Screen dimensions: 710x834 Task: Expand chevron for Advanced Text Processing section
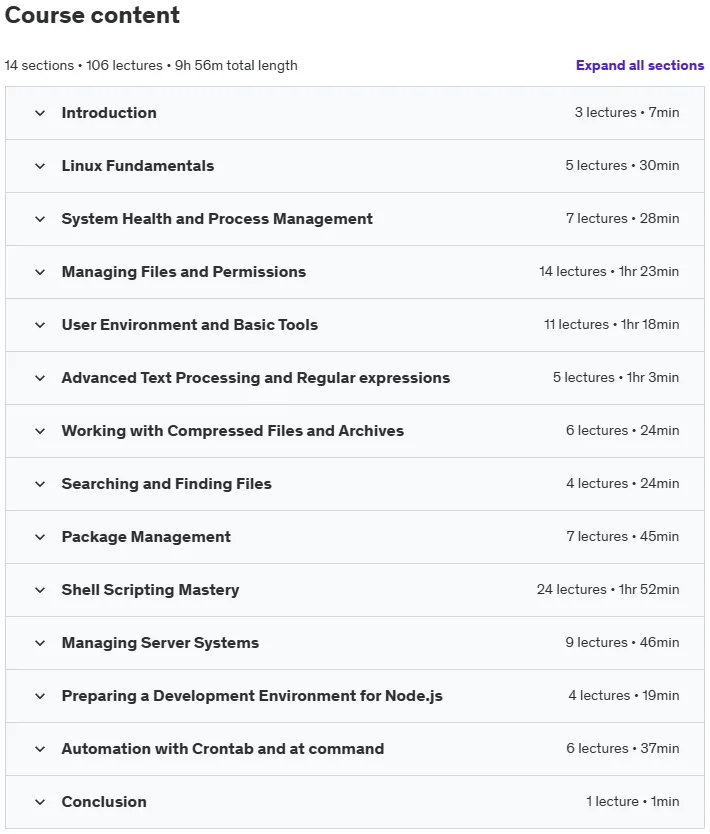(40, 378)
